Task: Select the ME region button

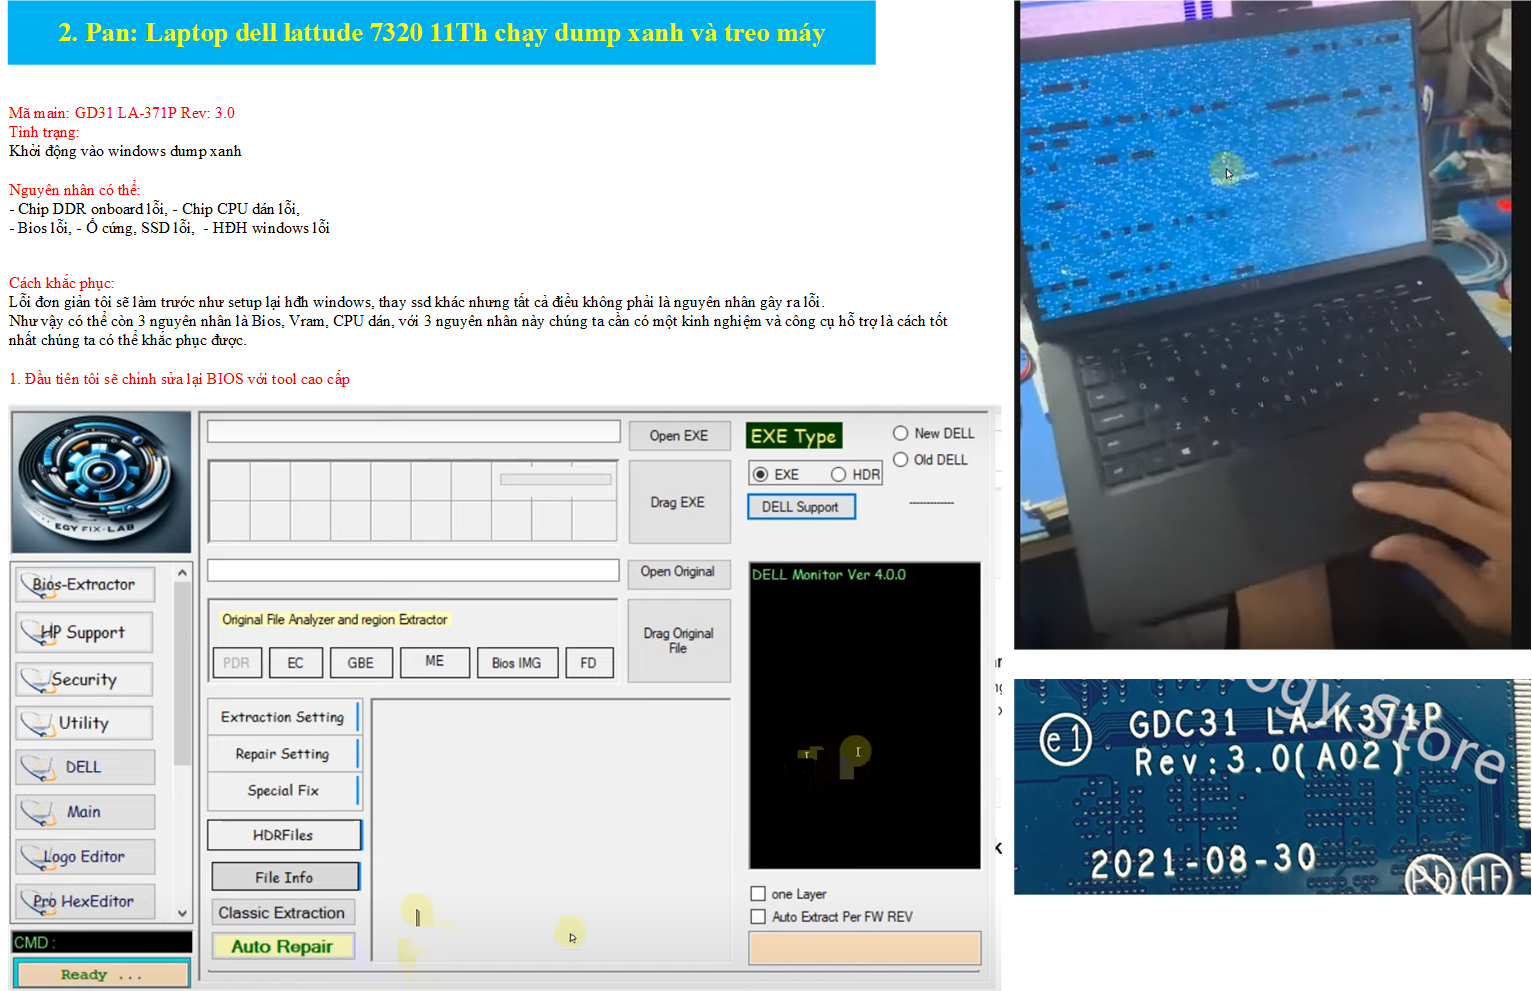Action: tap(435, 661)
